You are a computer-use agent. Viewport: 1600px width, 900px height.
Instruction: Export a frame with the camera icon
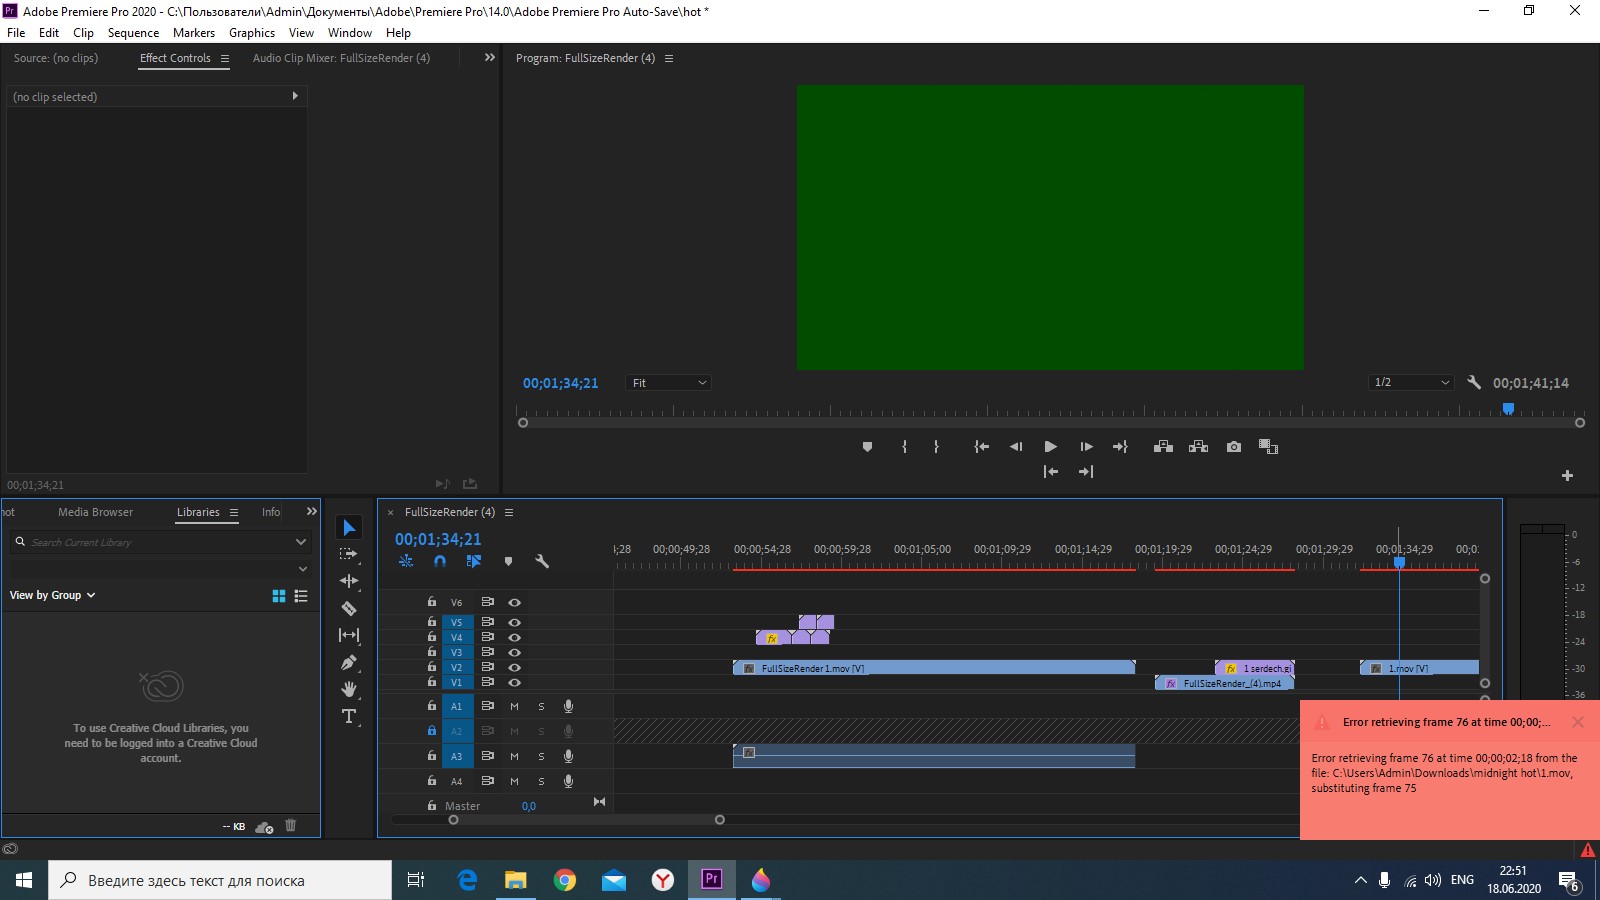1233,447
